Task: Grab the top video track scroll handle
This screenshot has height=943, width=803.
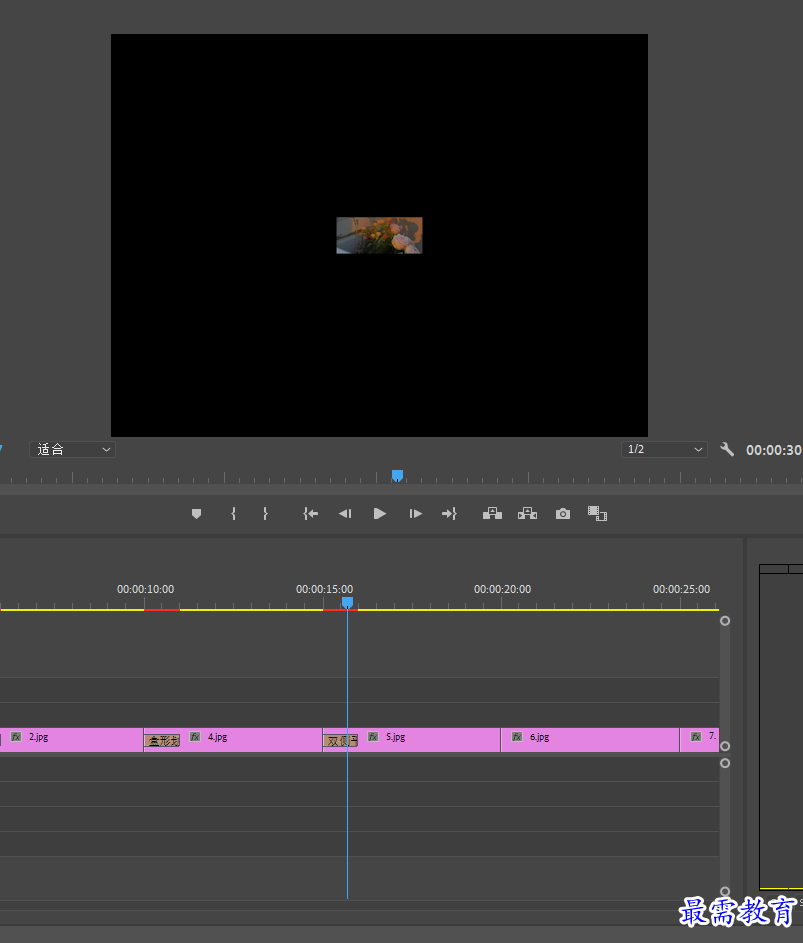Action: [x=725, y=621]
